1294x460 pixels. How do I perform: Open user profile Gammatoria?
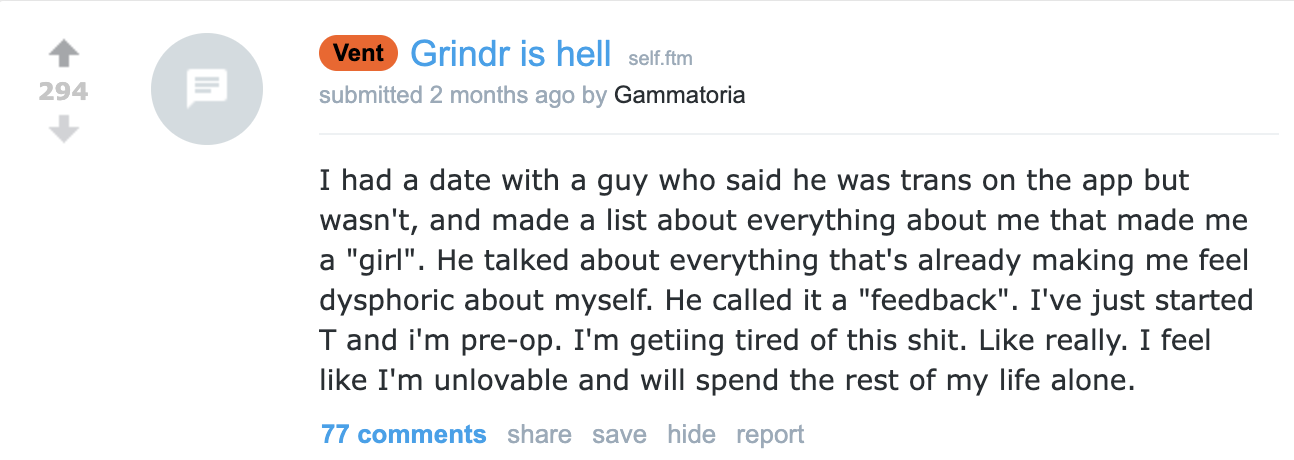[679, 96]
